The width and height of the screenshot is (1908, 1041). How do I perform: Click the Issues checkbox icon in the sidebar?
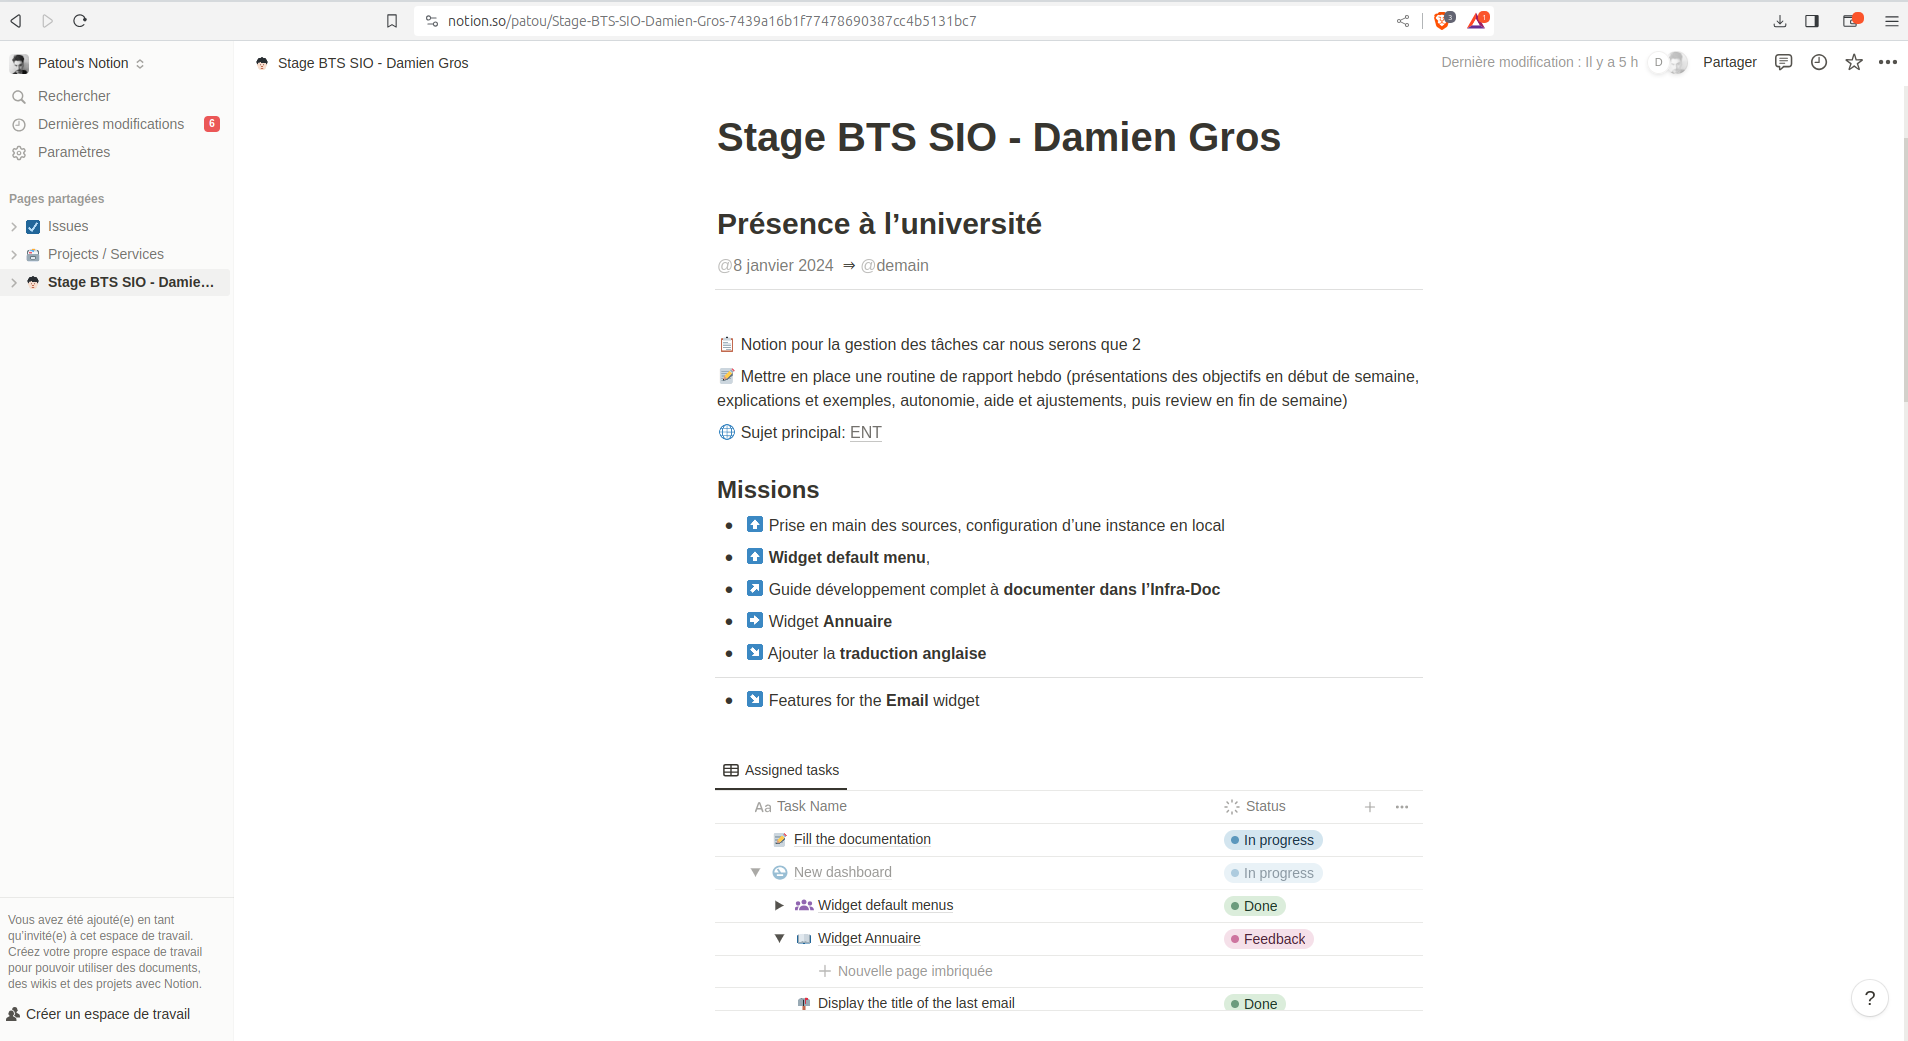(33, 227)
